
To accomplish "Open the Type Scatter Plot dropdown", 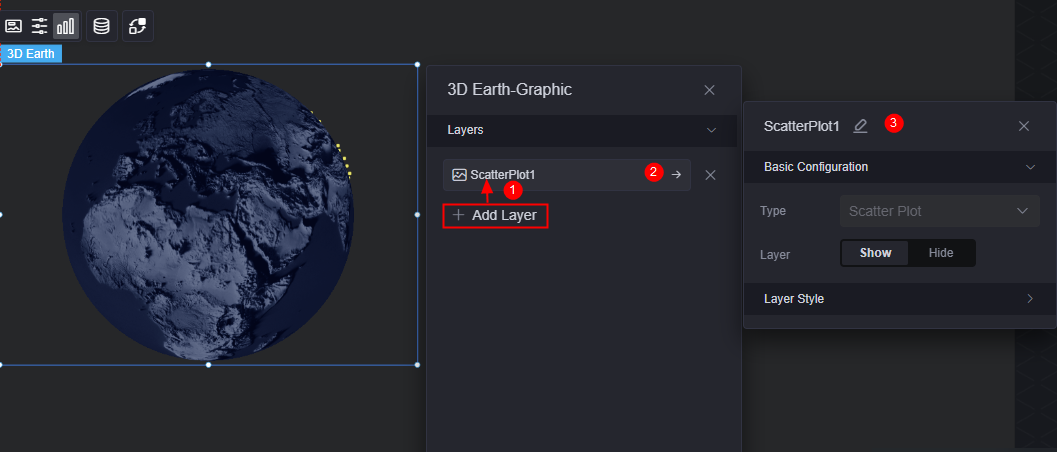I will point(940,212).
